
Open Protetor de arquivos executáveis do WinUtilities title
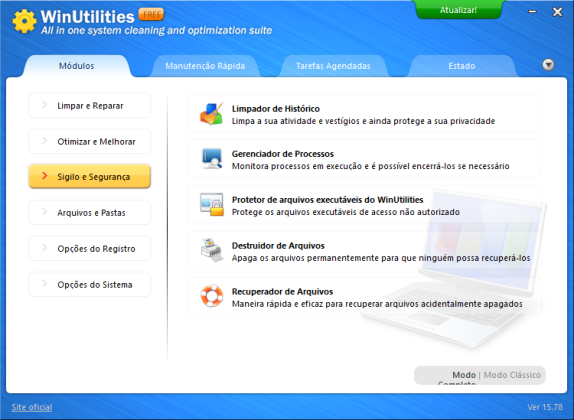(x=328, y=200)
